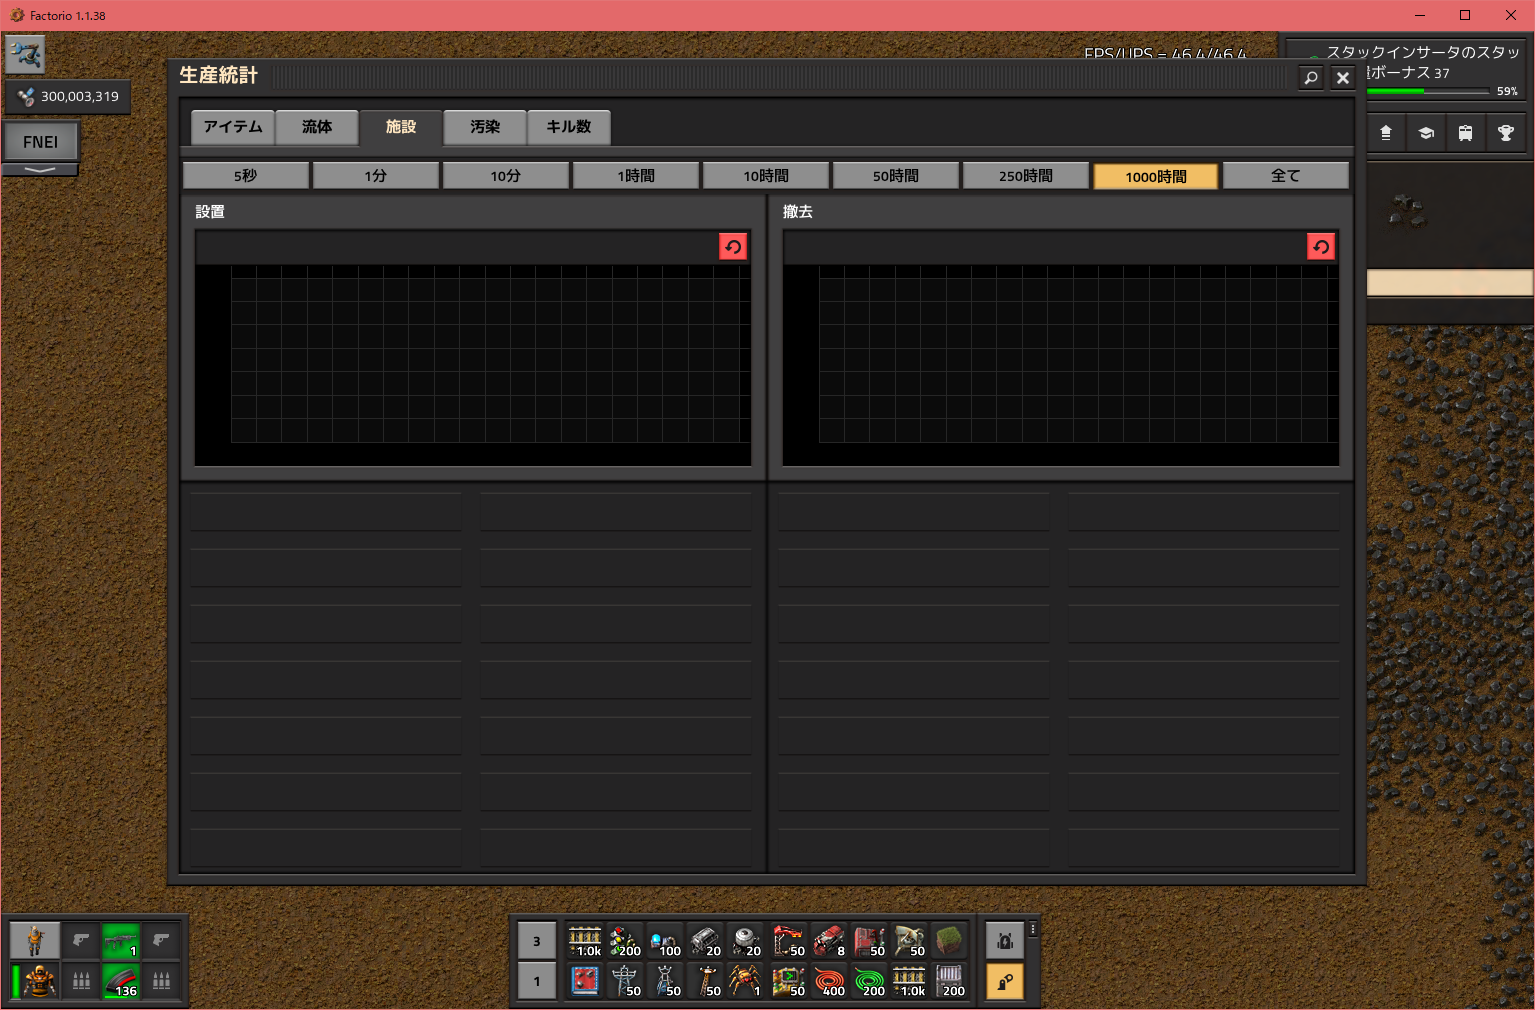Open quickbar options three-dot menu
Viewport: 1535px width, 1010px height.
point(1033,929)
